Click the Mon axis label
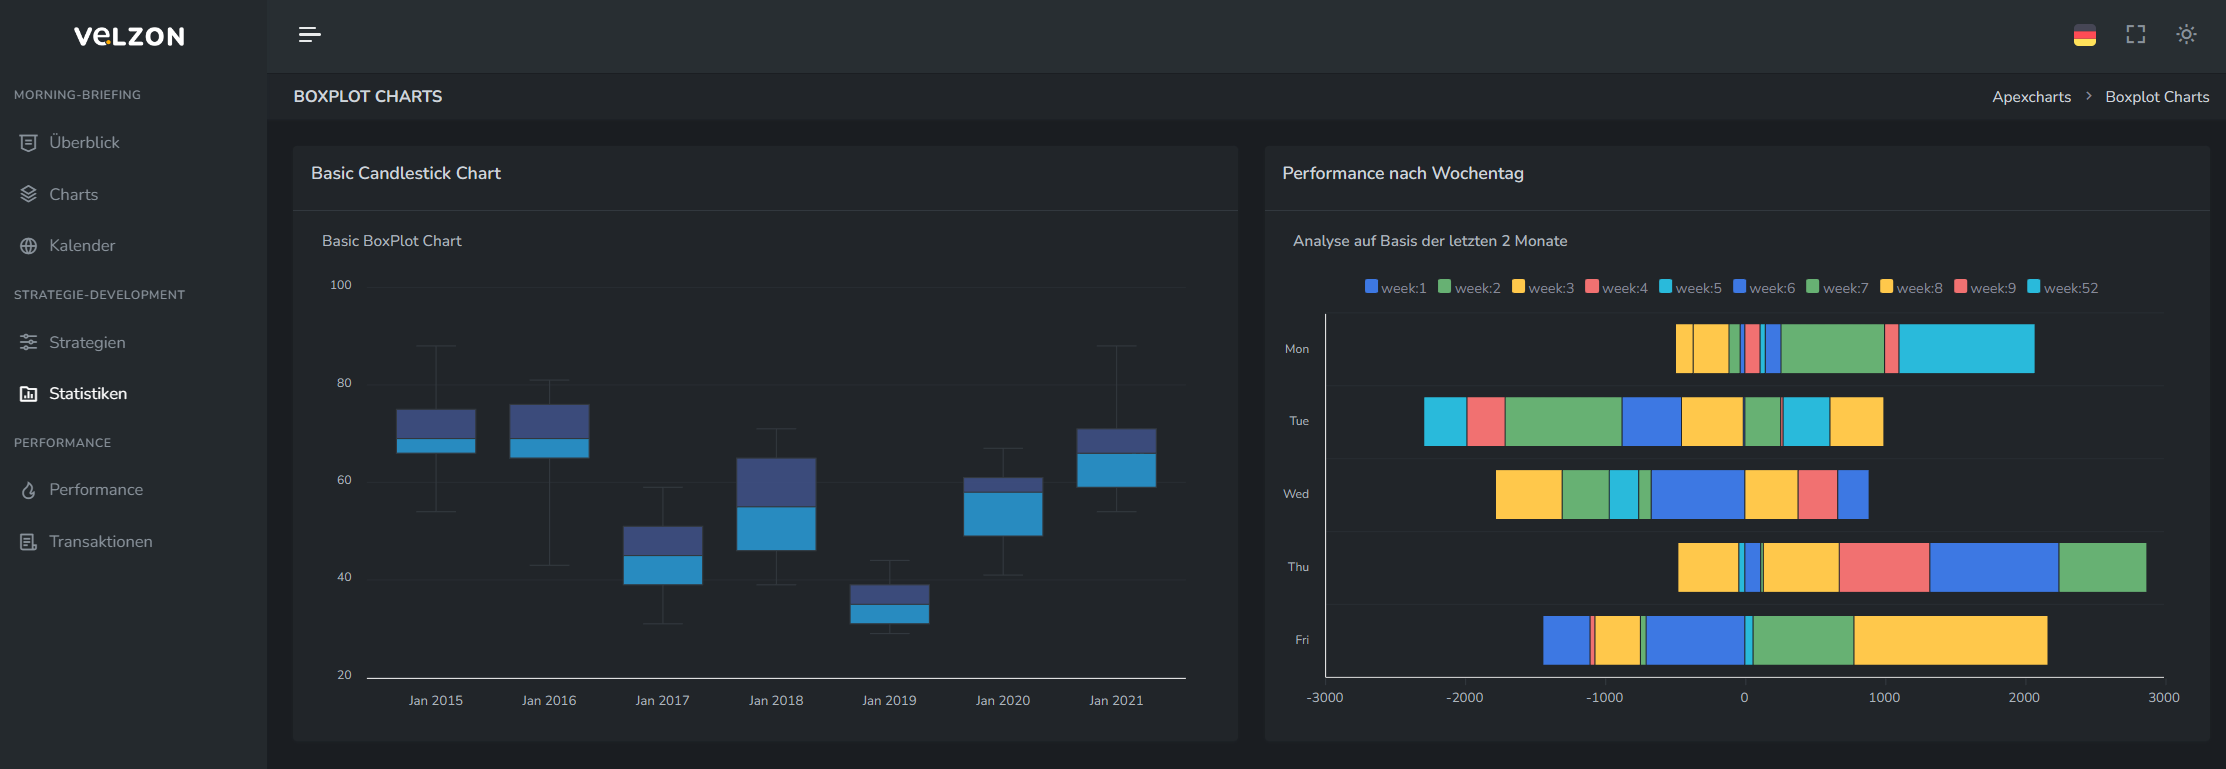 coord(1297,349)
